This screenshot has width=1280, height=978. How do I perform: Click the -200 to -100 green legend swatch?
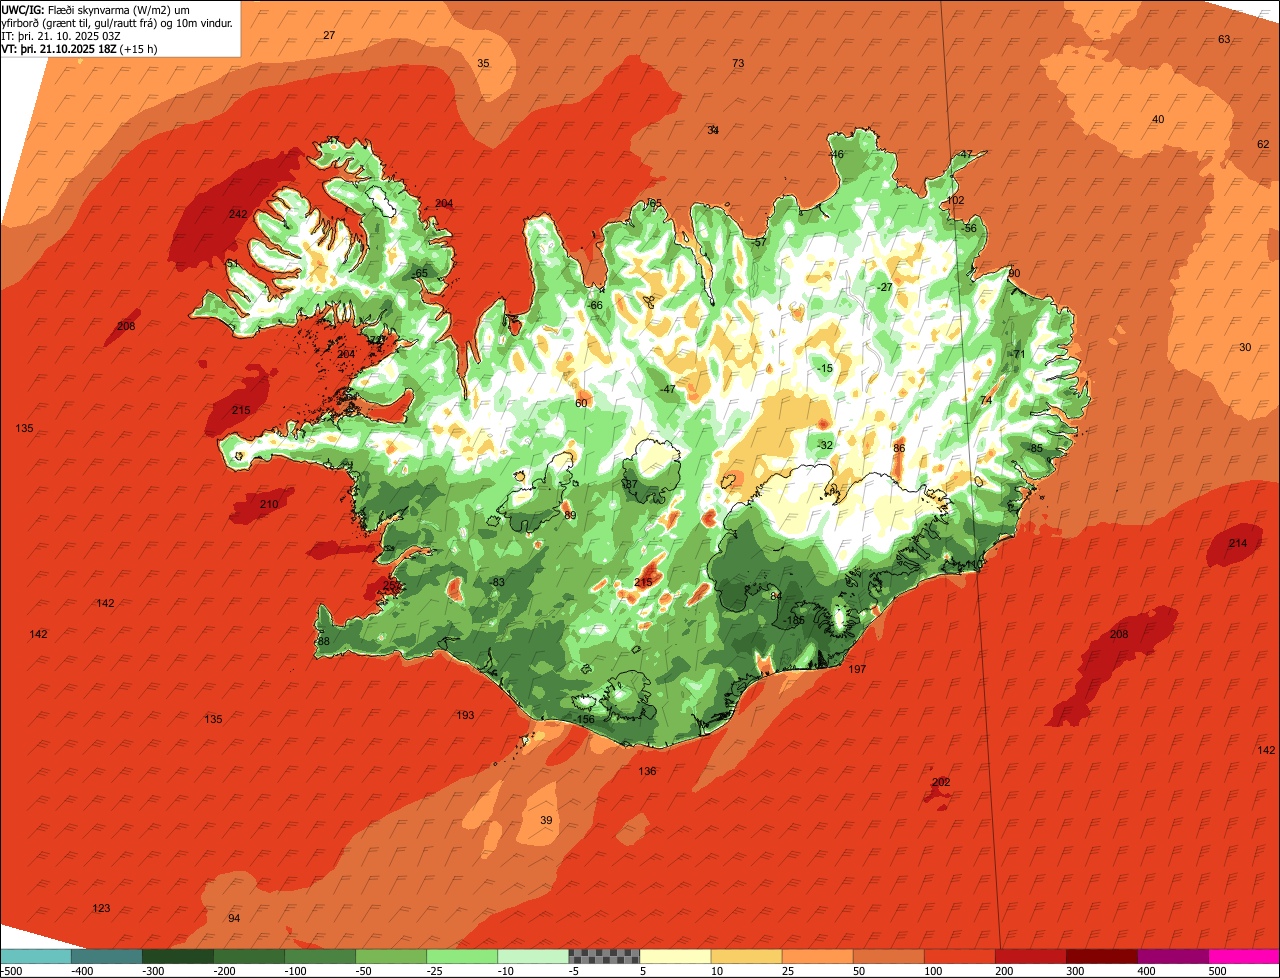tap(249, 956)
